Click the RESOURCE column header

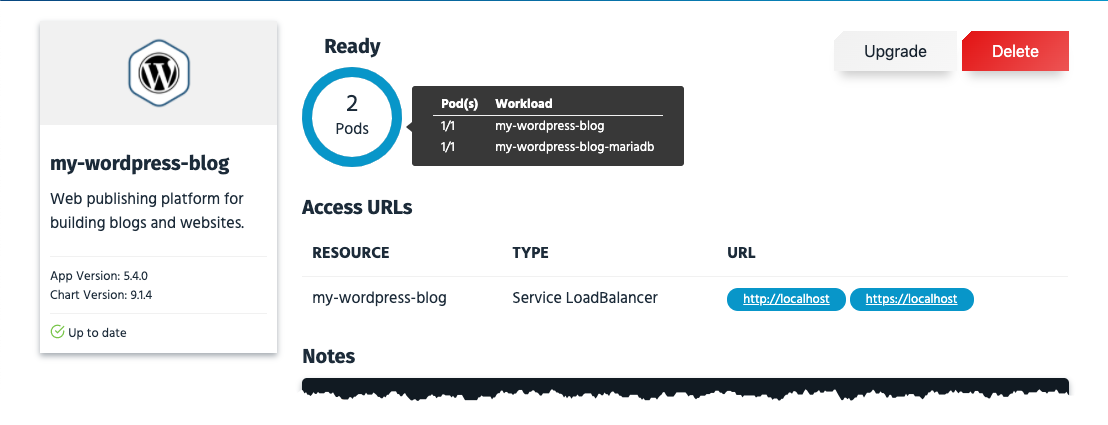[x=350, y=253]
